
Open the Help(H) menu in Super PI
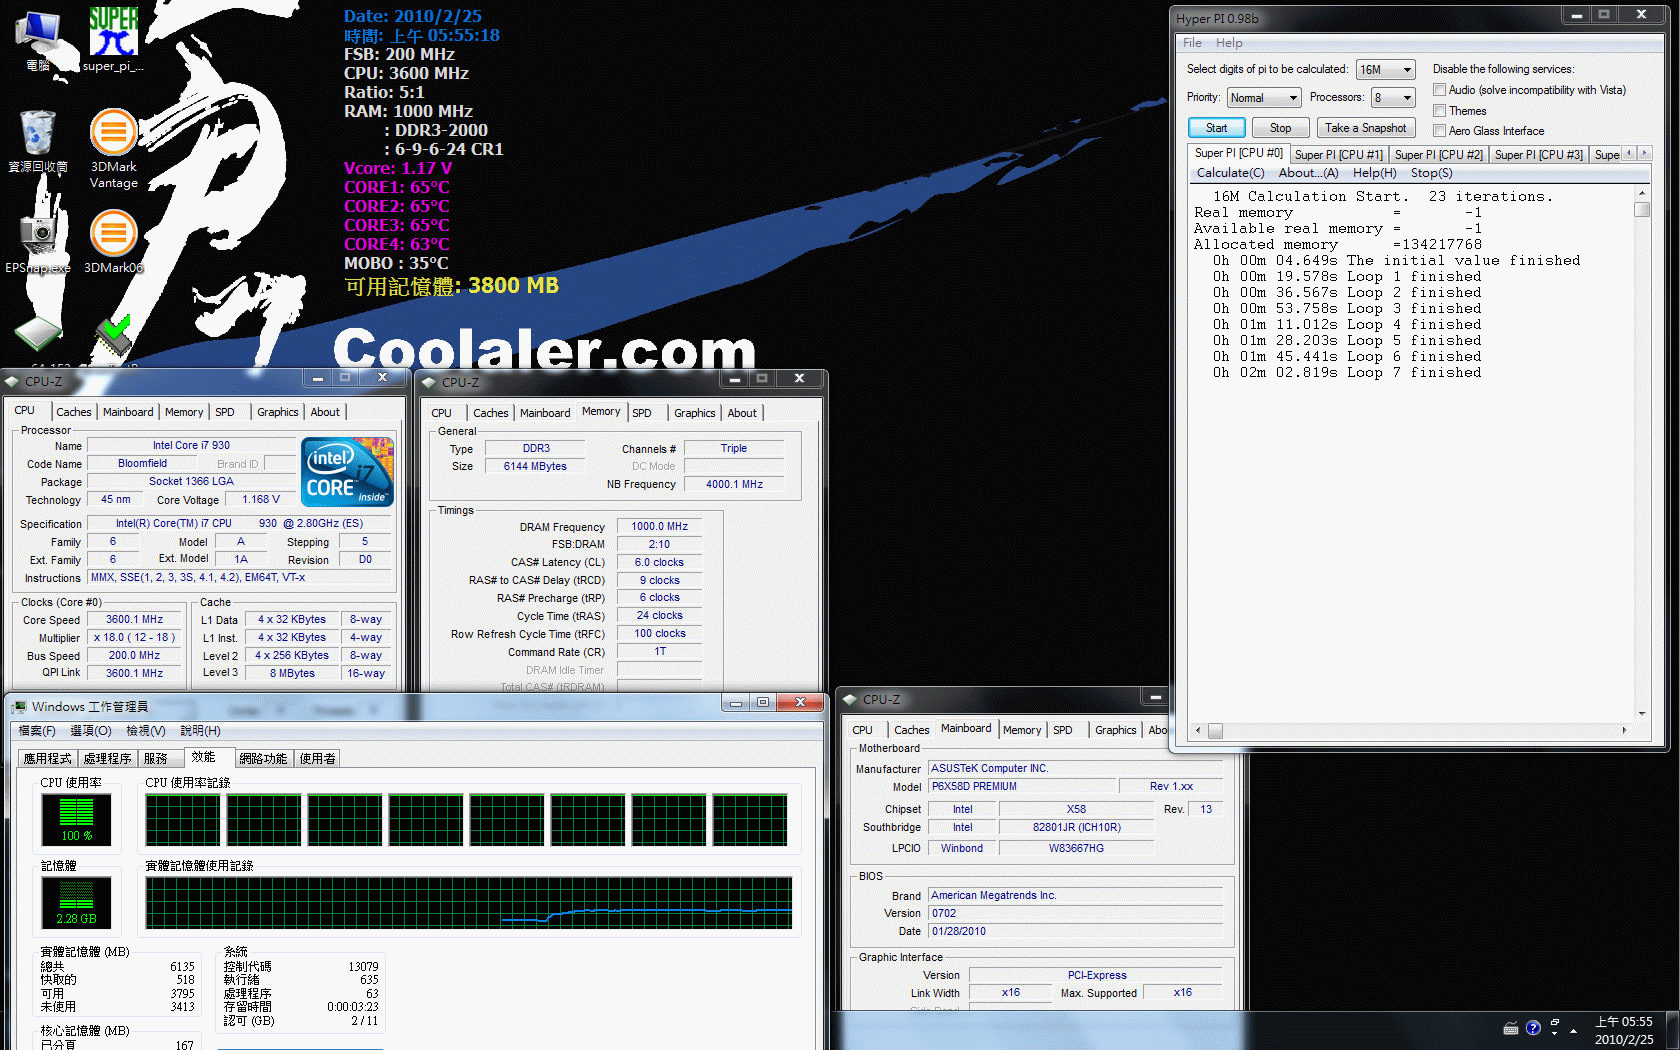tap(1374, 173)
